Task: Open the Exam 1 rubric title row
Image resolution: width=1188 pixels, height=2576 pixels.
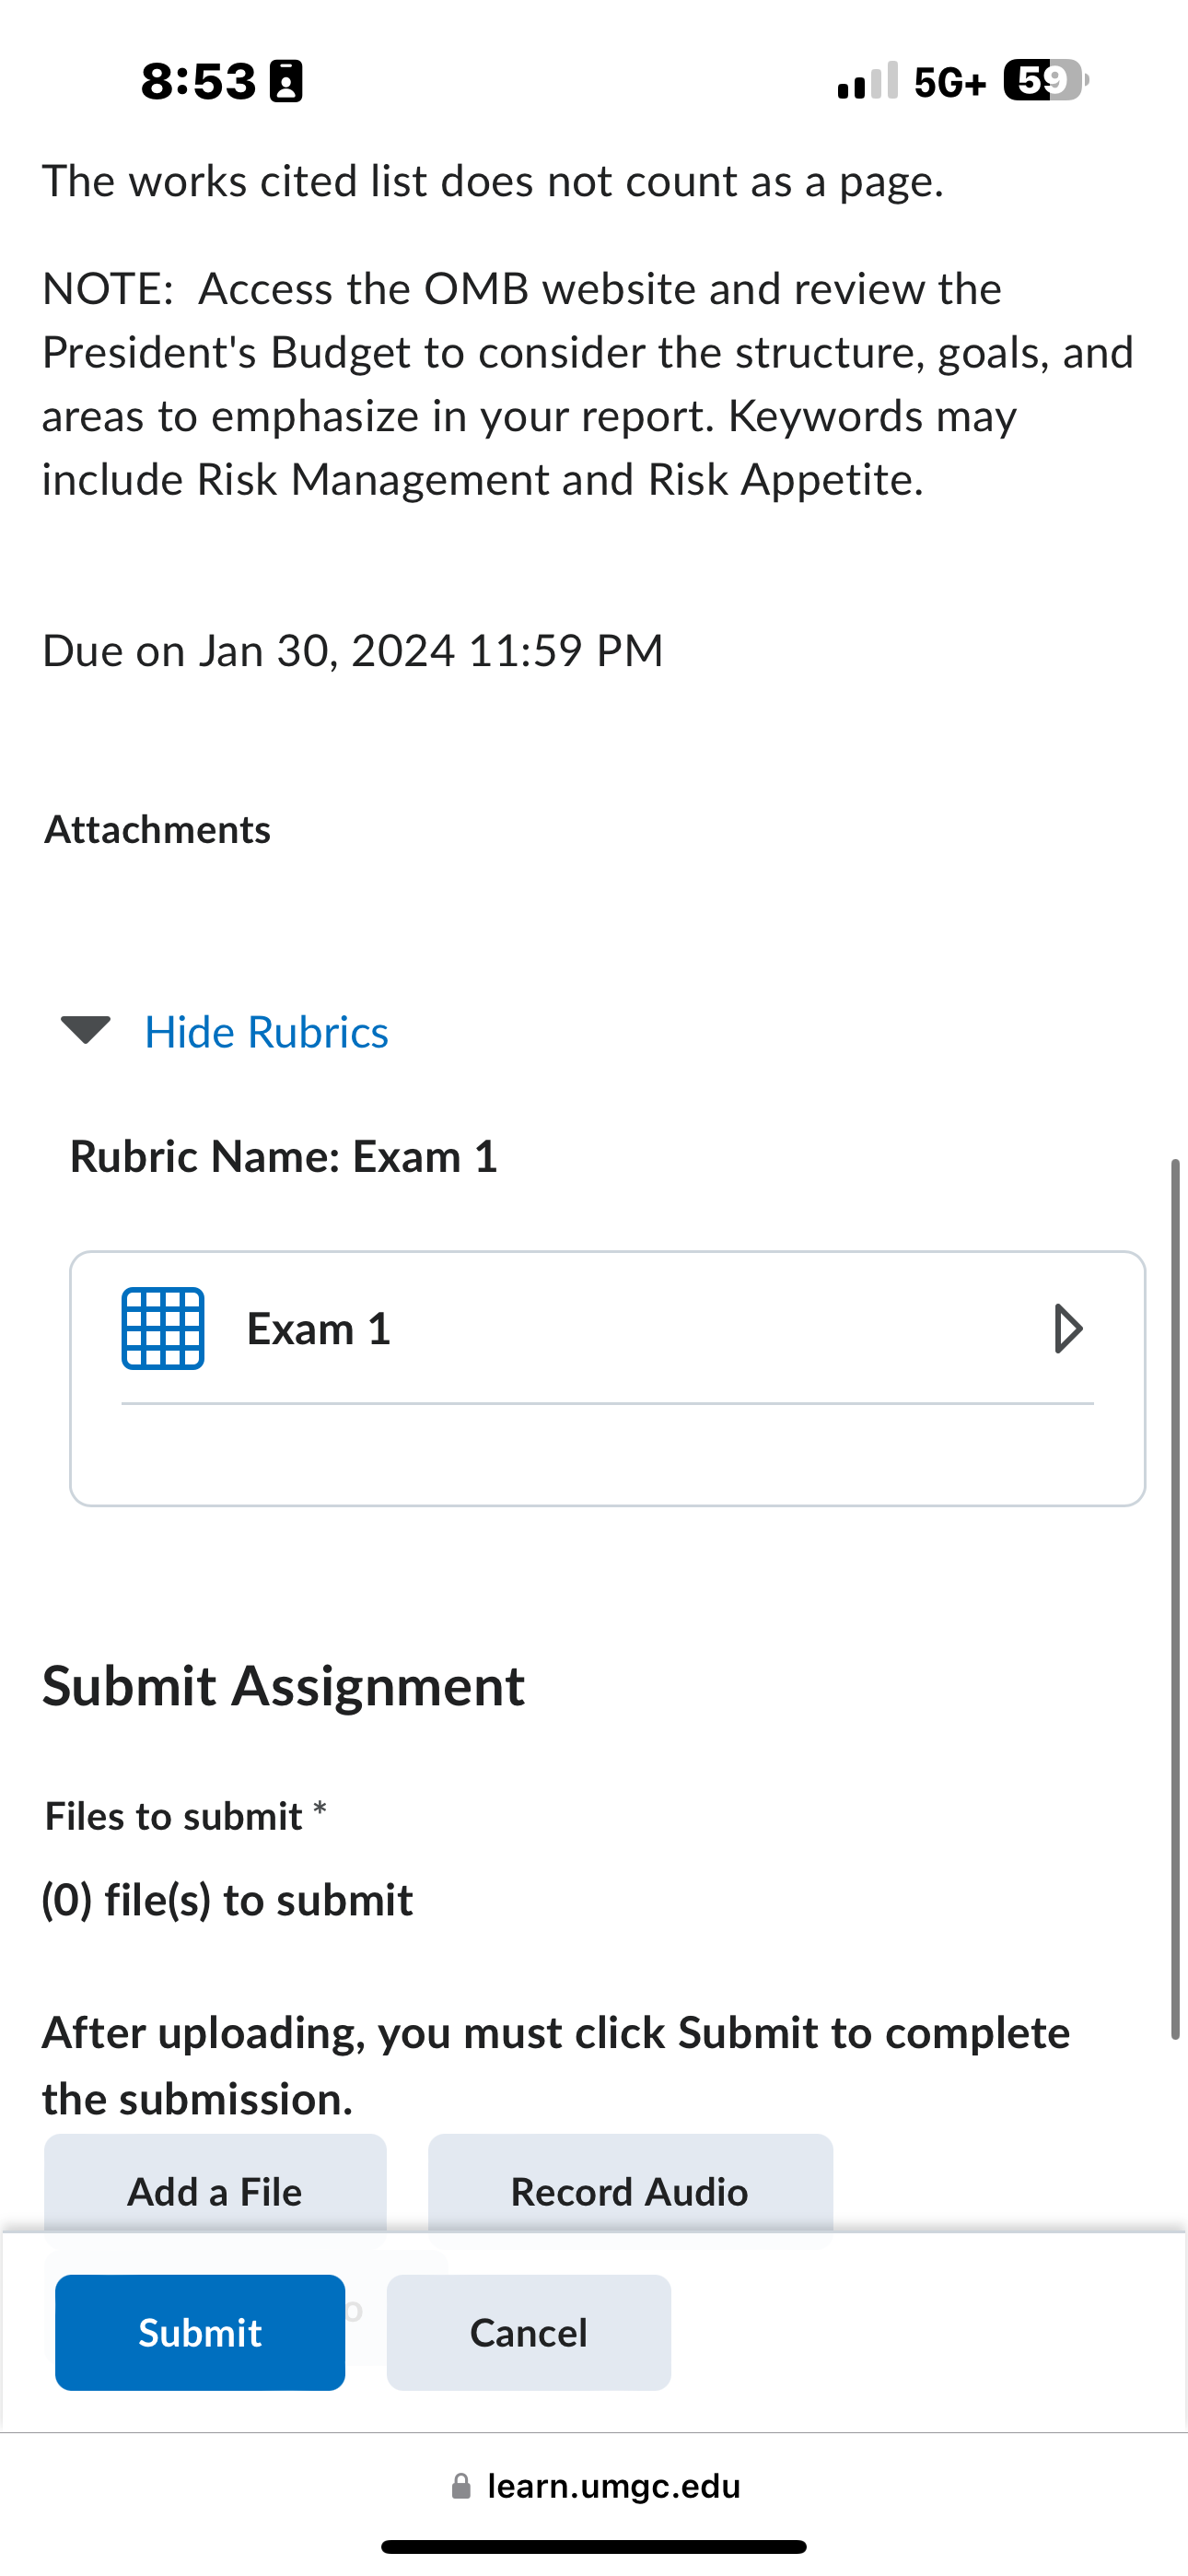Action: pos(607,1329)
